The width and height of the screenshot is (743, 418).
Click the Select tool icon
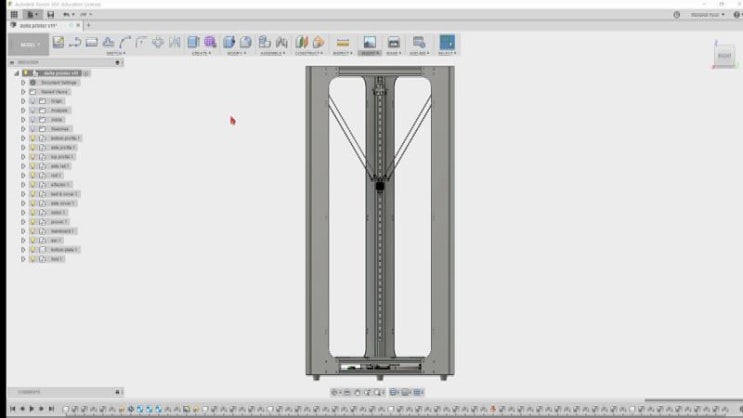tap(446, 42)
